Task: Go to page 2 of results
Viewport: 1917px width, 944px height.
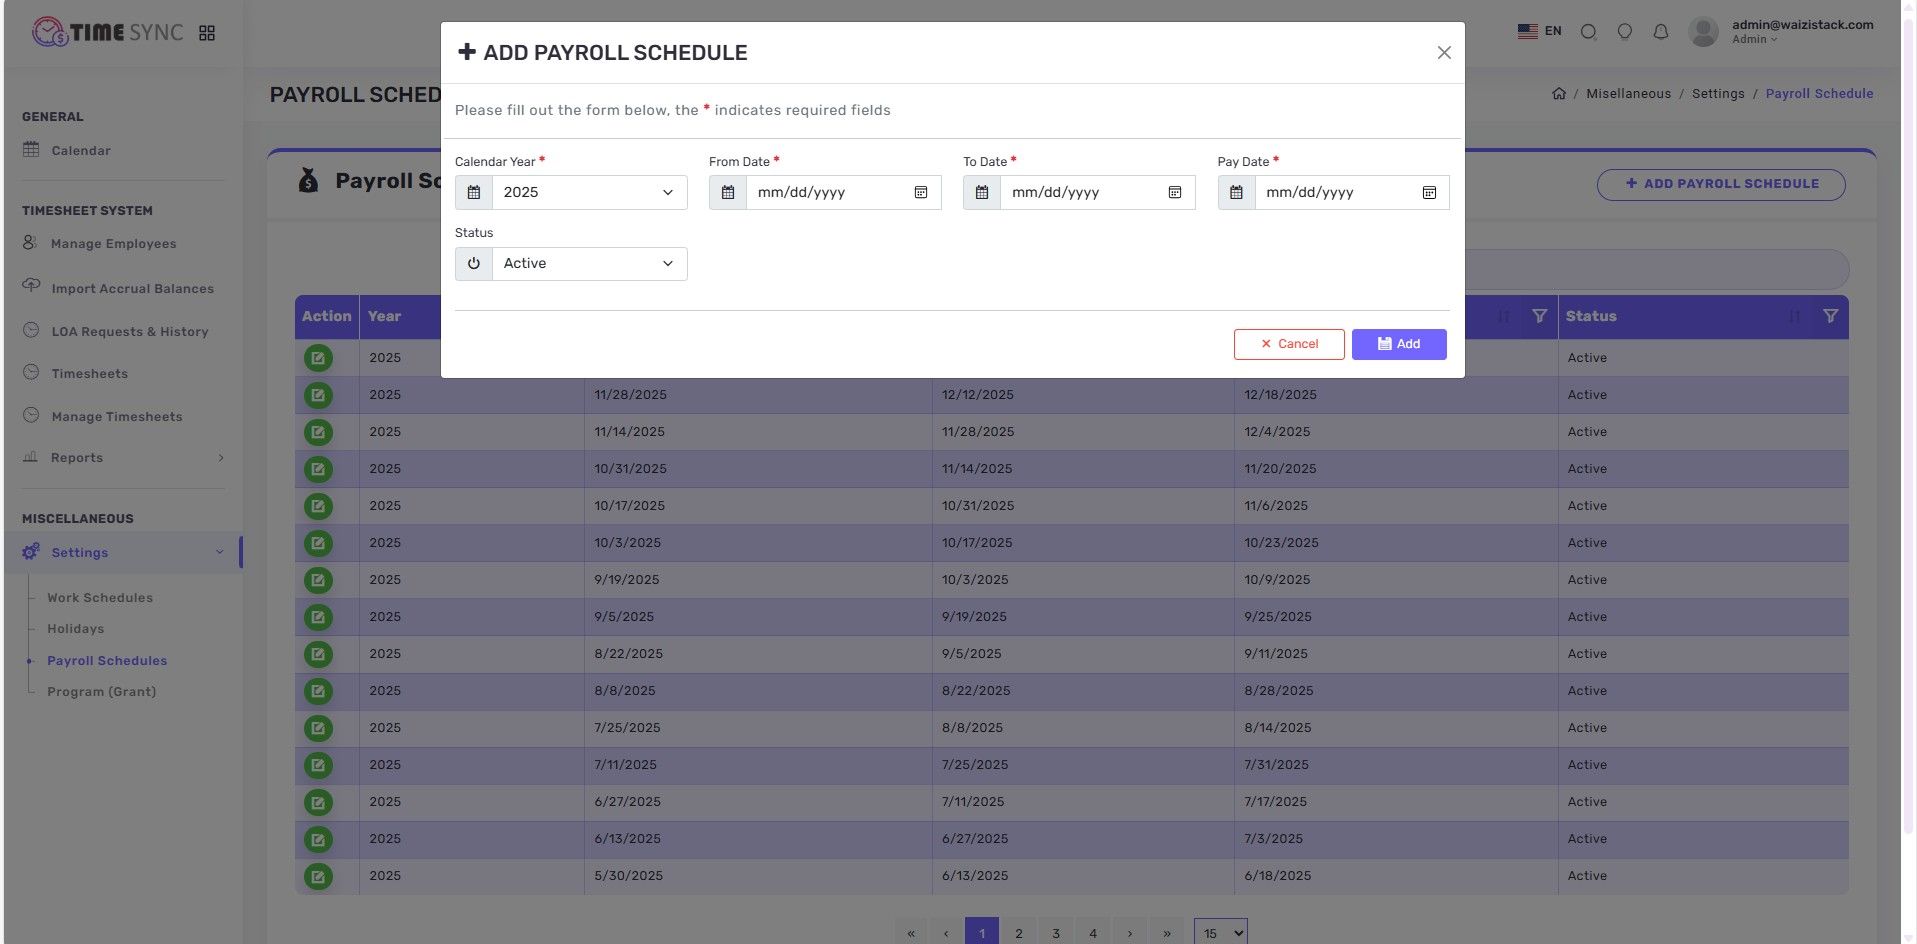Action: tap(1018, 933)
